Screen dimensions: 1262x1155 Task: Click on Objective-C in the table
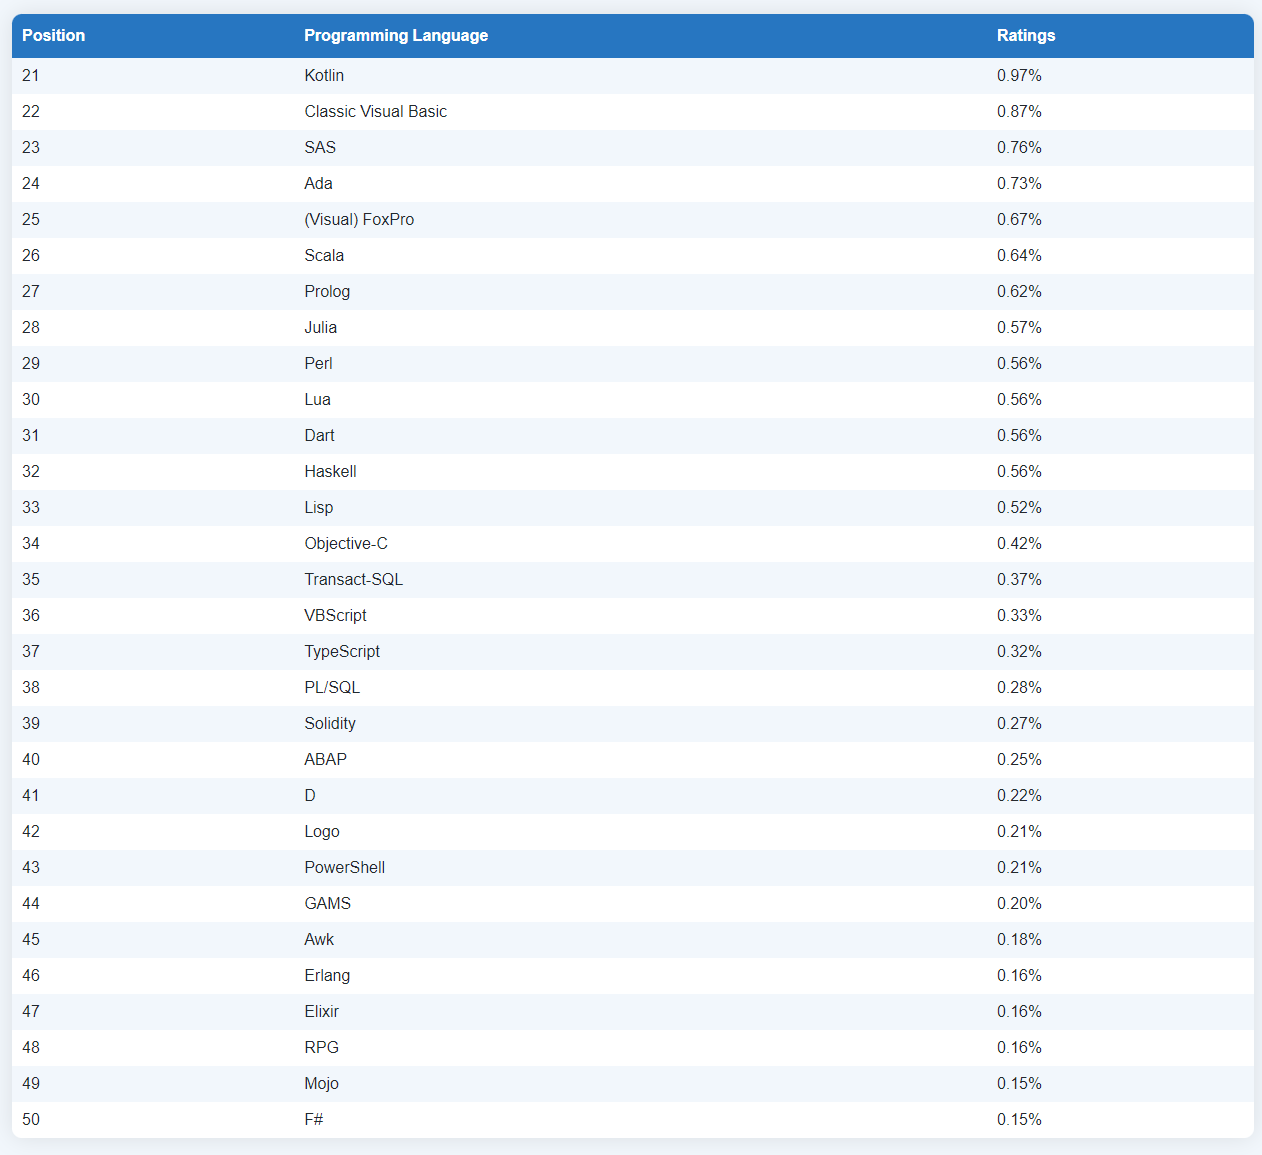tap(346, 544)
